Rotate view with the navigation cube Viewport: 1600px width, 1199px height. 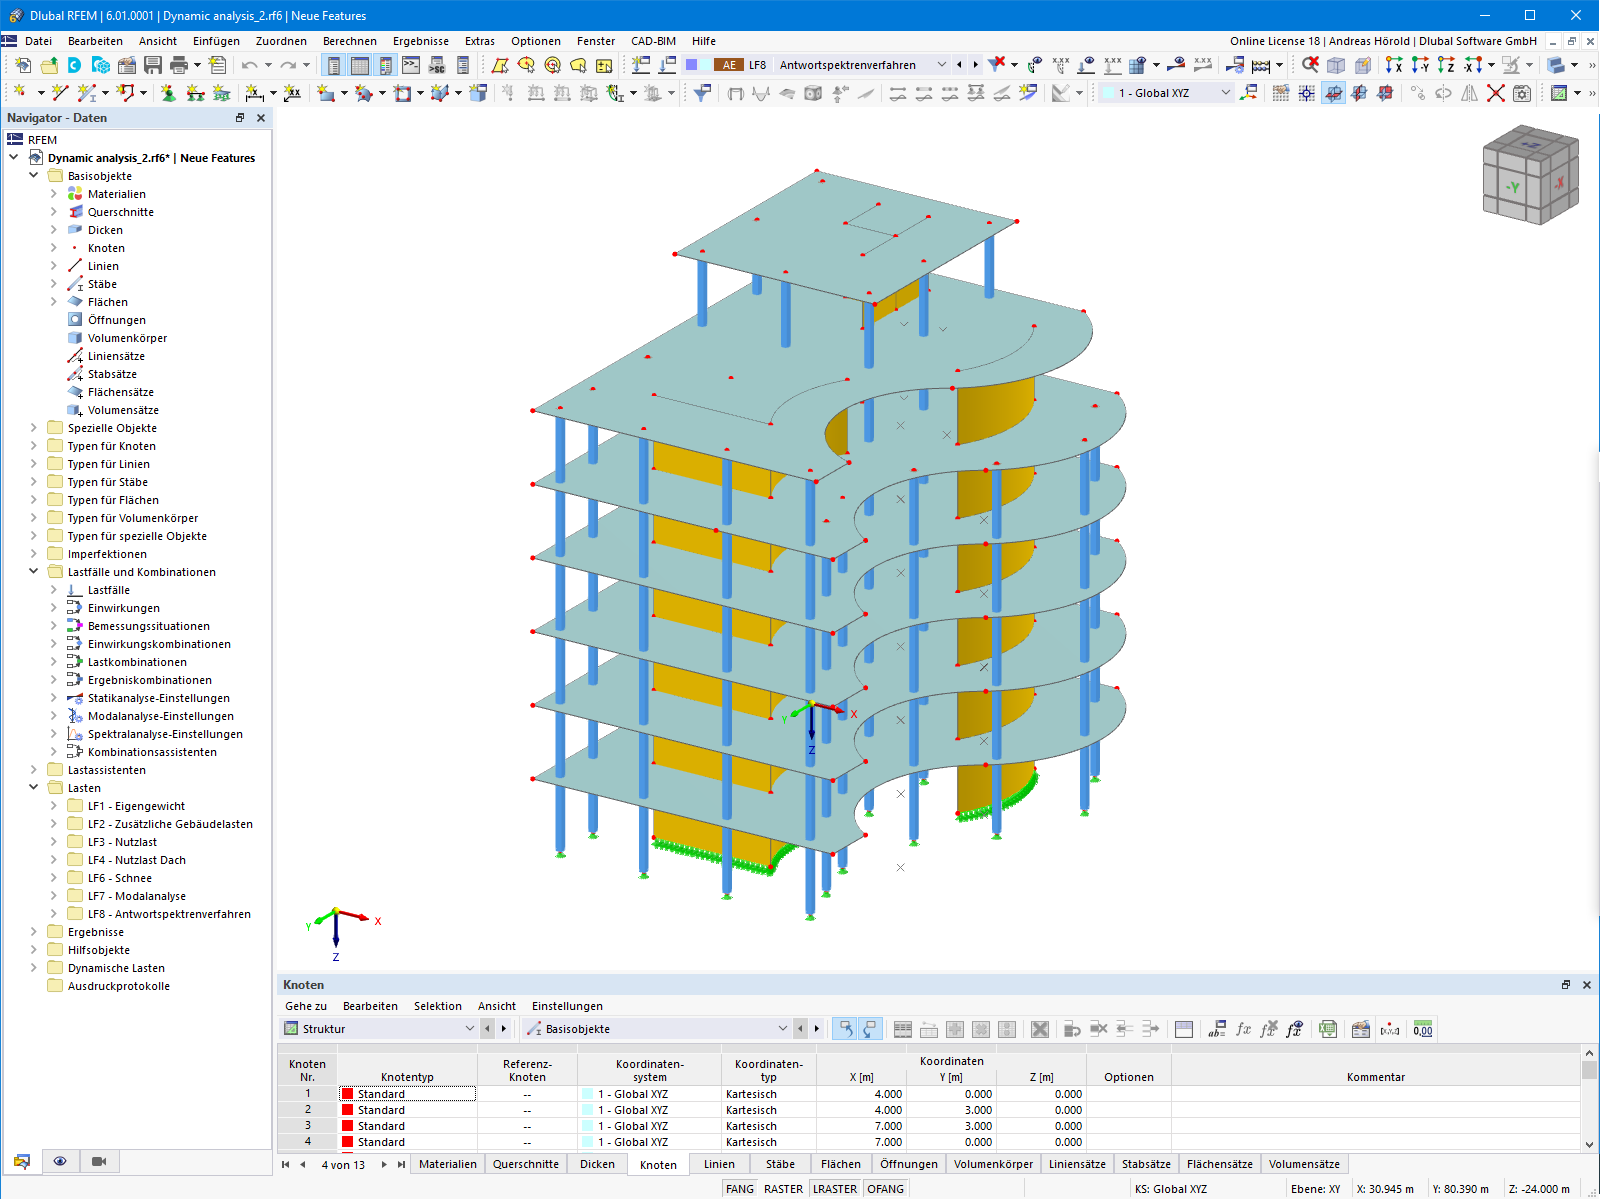point(1531,175)
